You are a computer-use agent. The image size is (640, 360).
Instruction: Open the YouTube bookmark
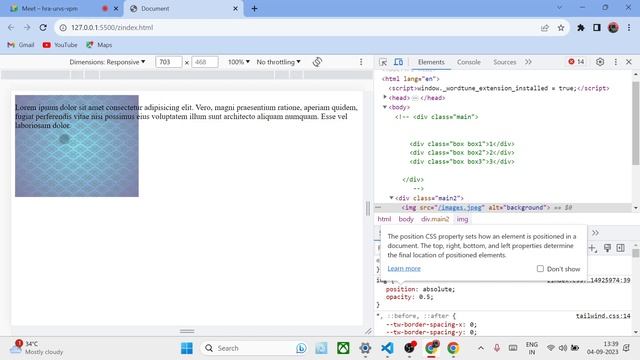60,45
